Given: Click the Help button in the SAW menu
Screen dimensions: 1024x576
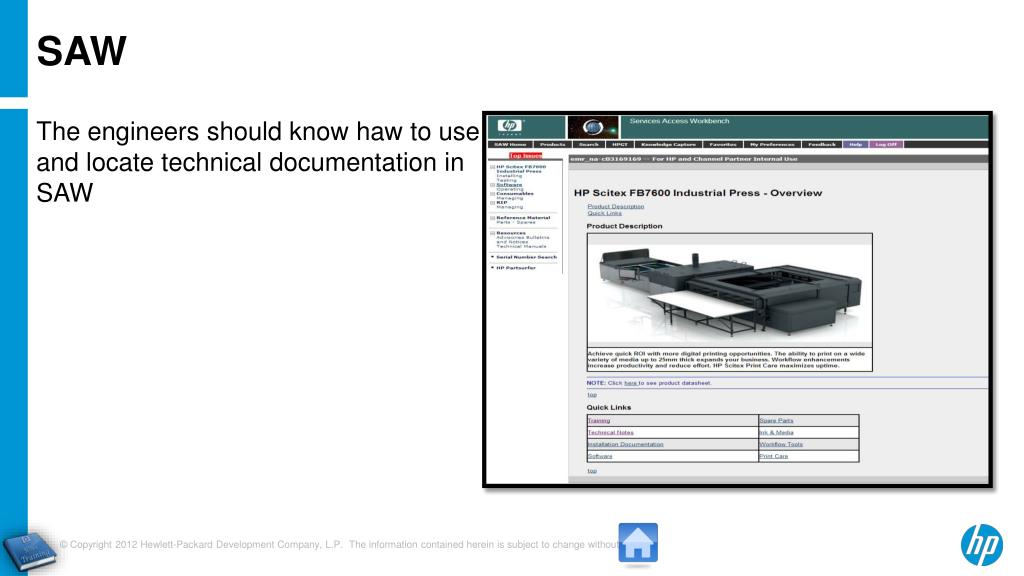Looking at the screenshot, I should click(856, 144).
